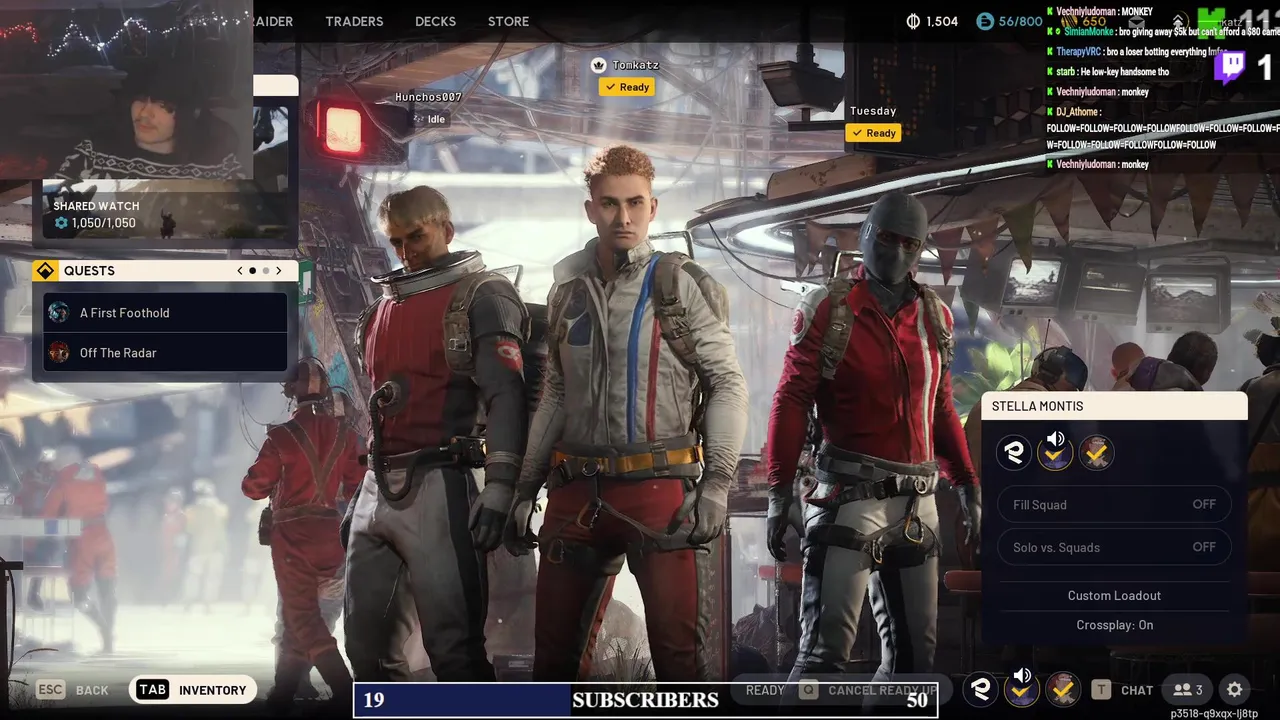Image resolution: width=1280 pixels, height=720 pixels.
Task: Go Back
Action: tap(92, 690)
